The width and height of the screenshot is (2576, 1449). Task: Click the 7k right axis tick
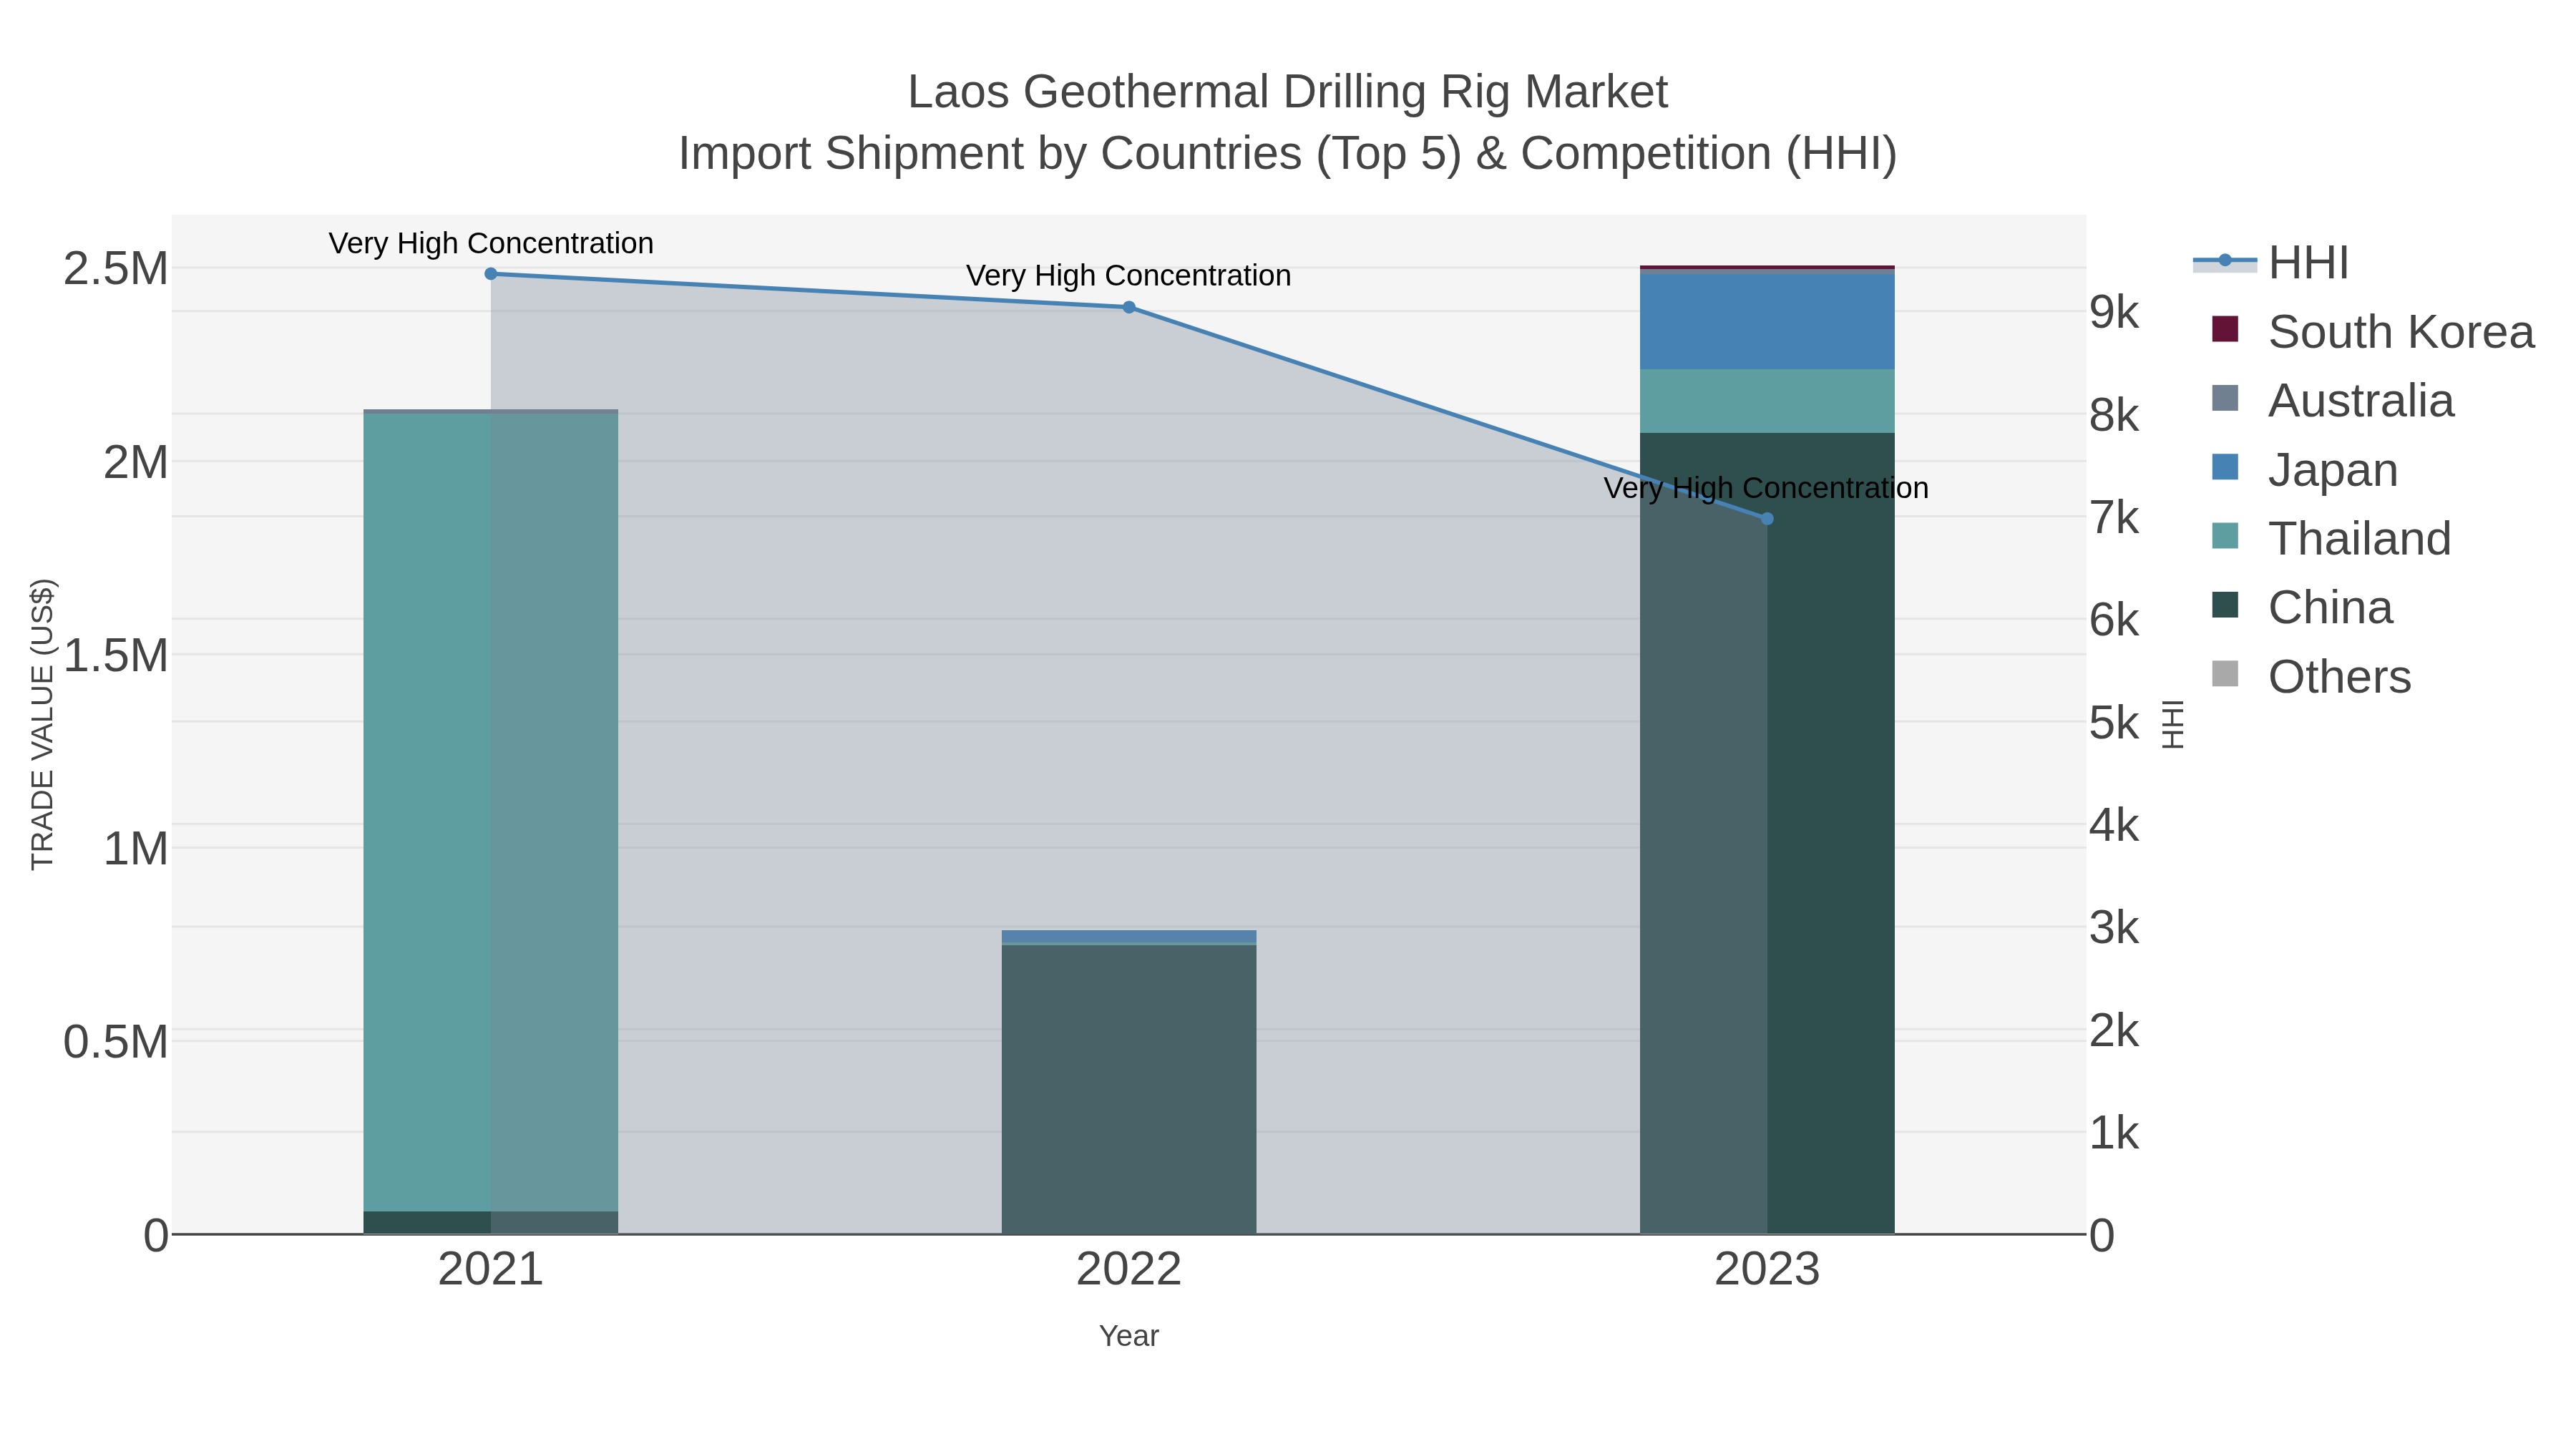tap(2114, 518)
